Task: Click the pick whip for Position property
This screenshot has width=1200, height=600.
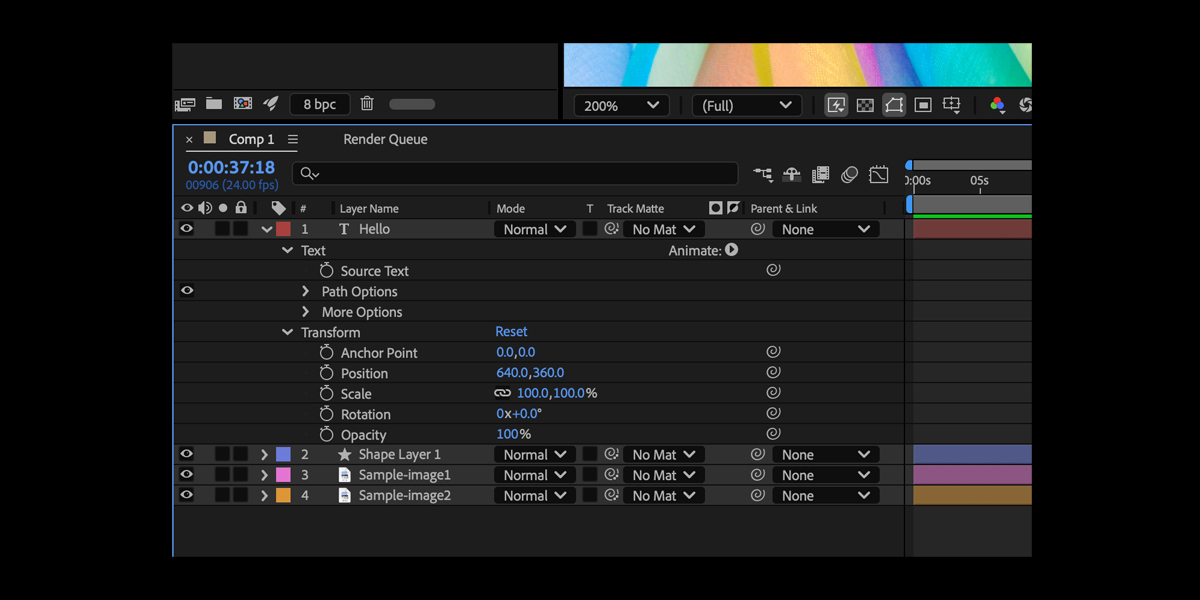Action: tap(773, 373)
